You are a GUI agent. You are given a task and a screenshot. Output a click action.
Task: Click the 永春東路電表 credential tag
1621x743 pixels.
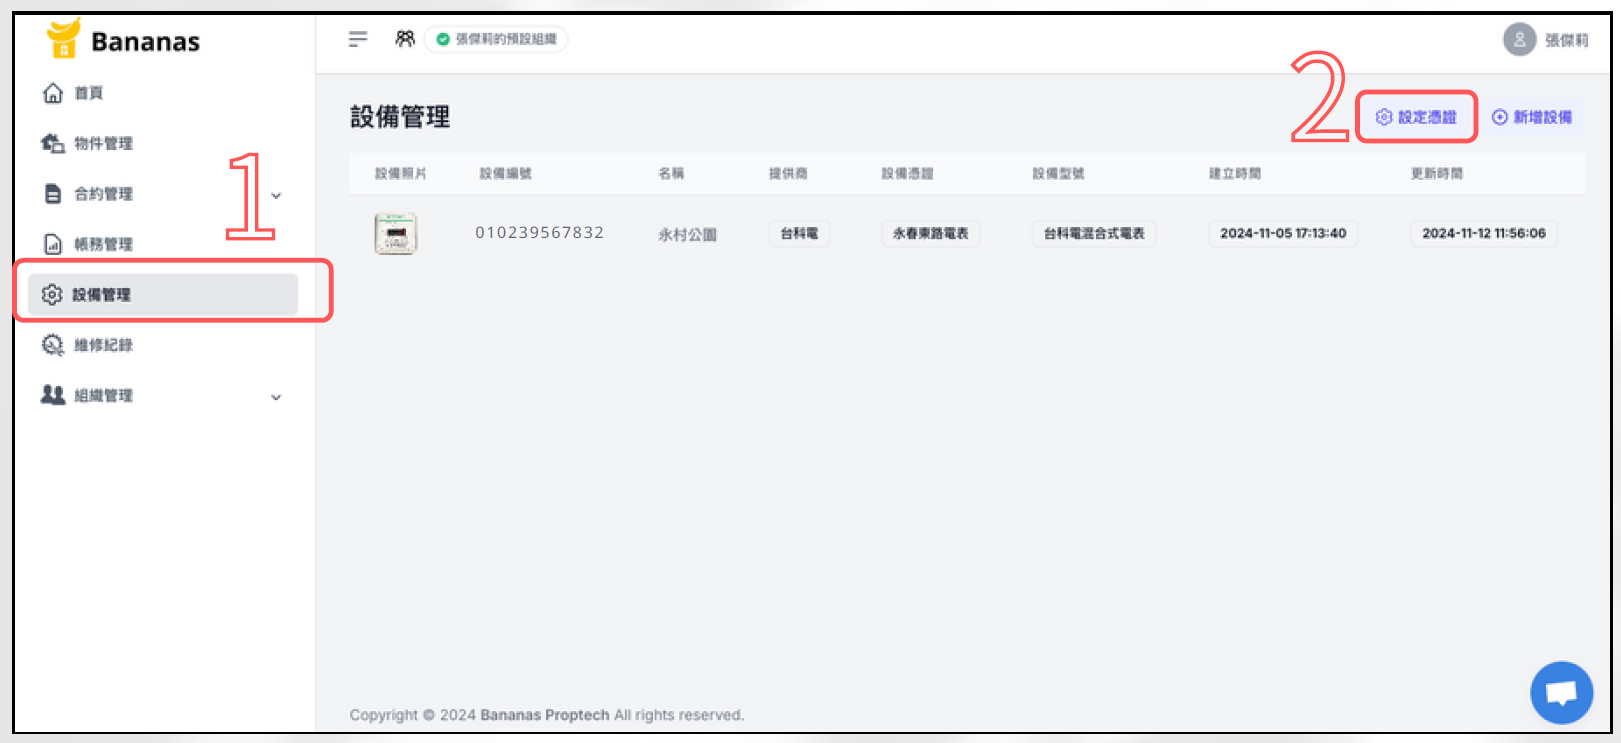point(930,233)
